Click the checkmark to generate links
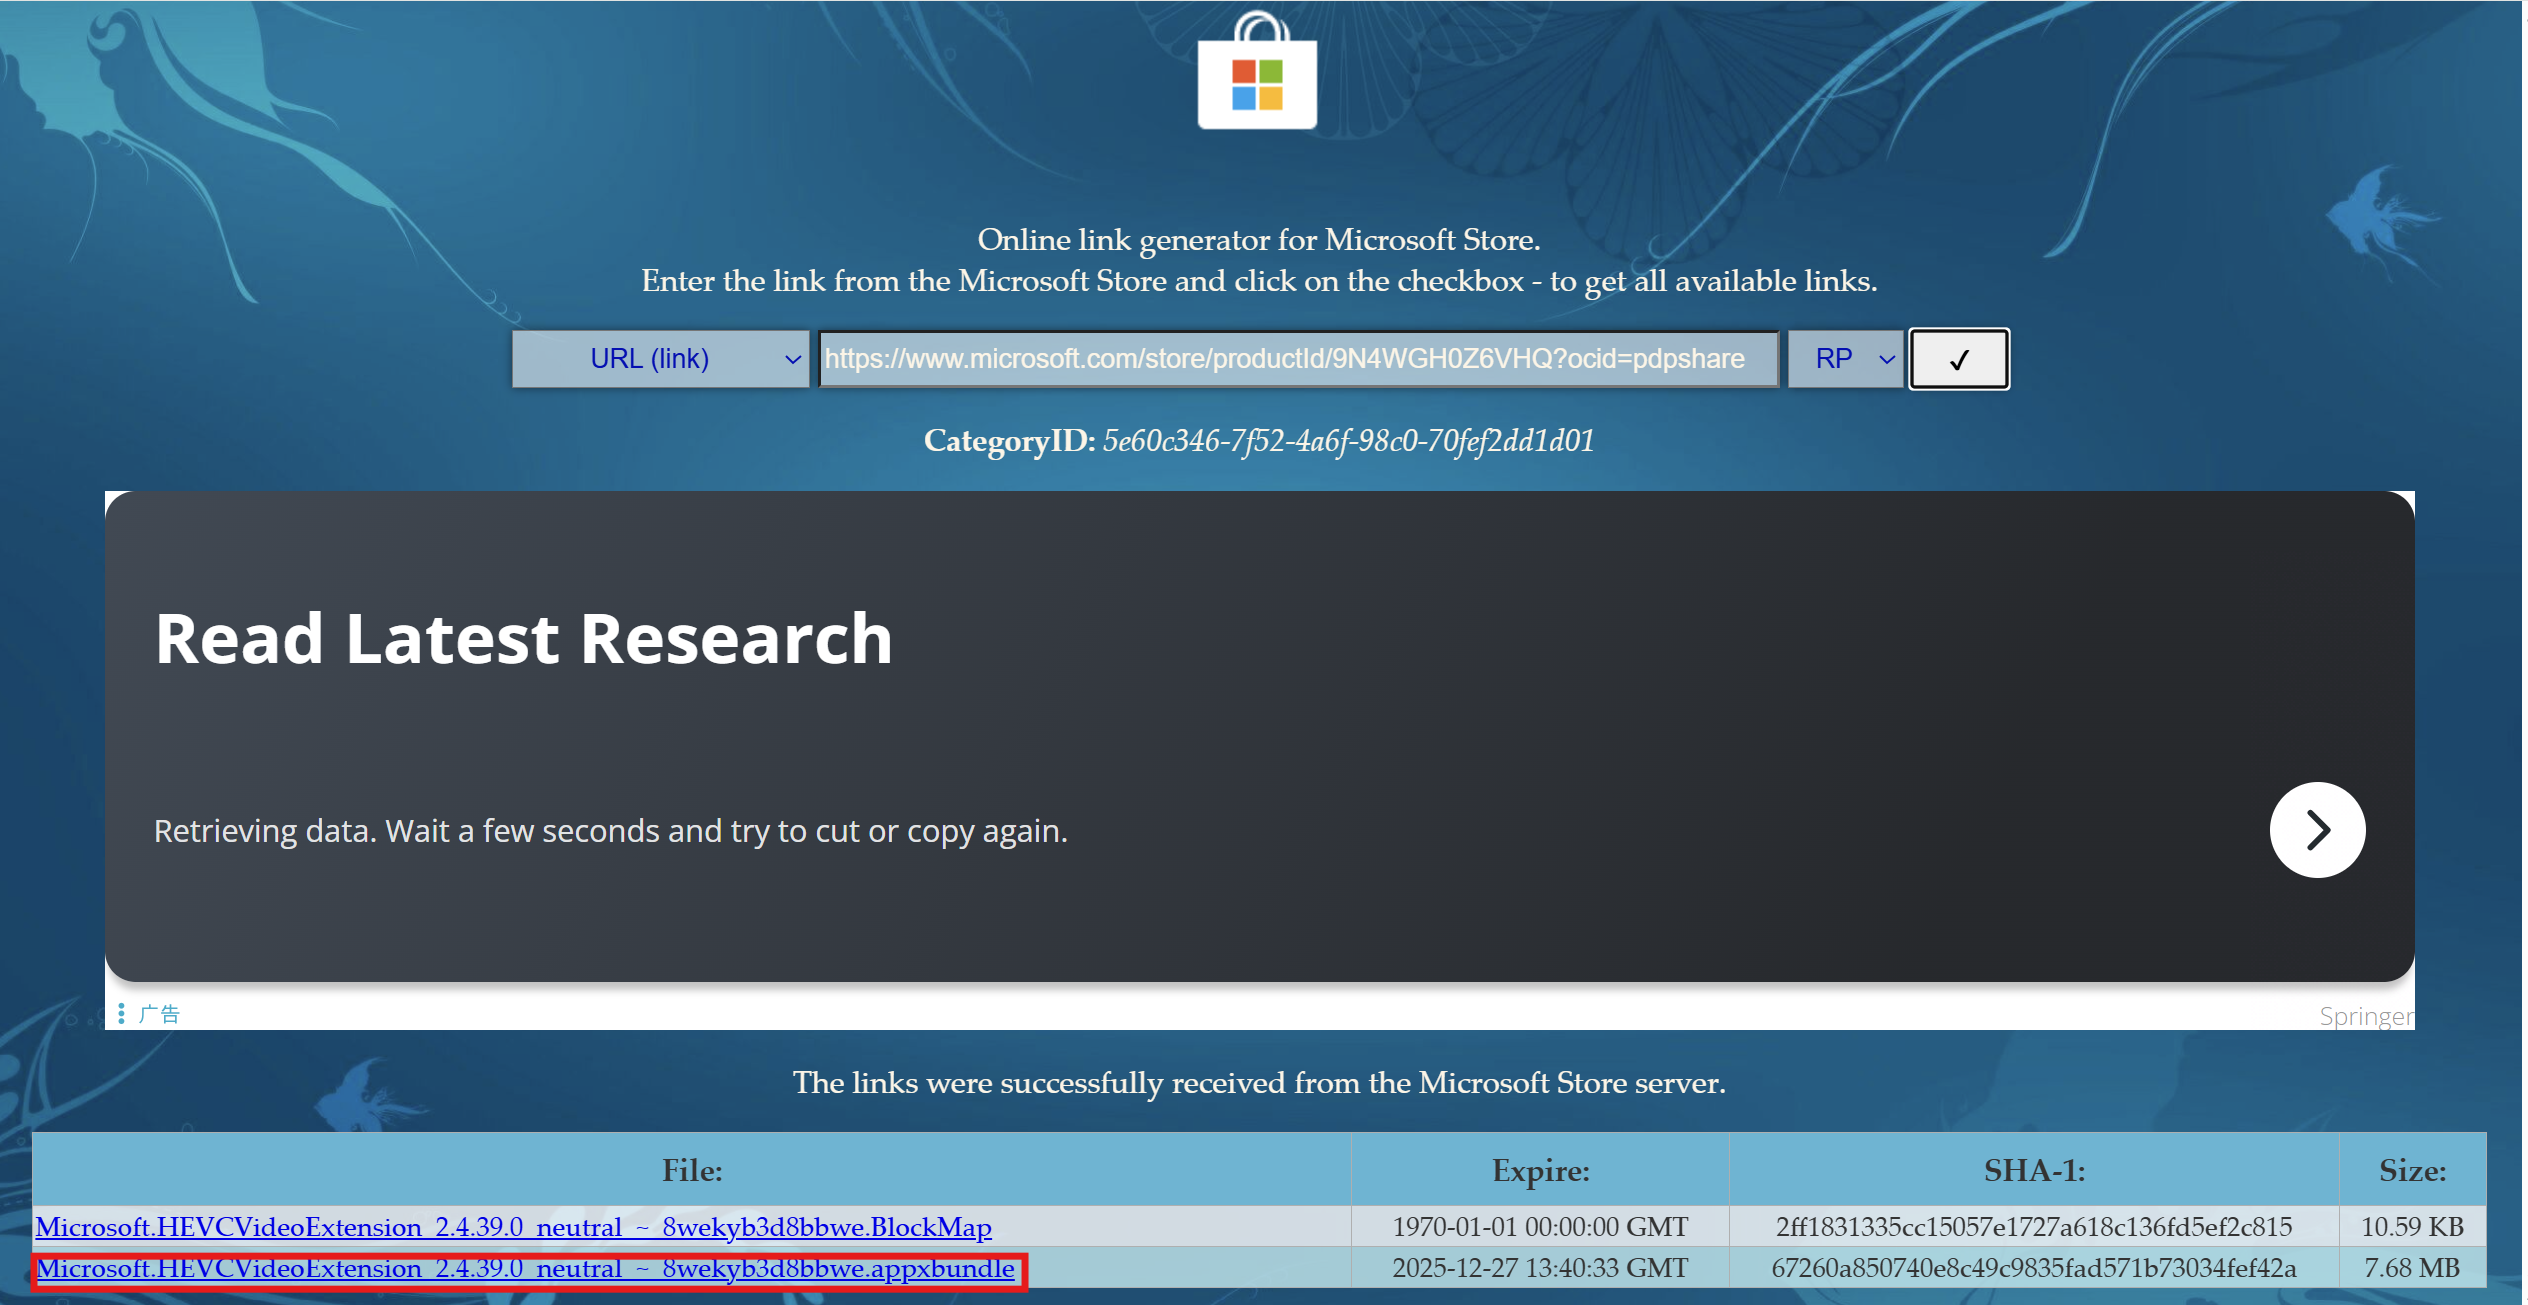 tap(1957, 359)
